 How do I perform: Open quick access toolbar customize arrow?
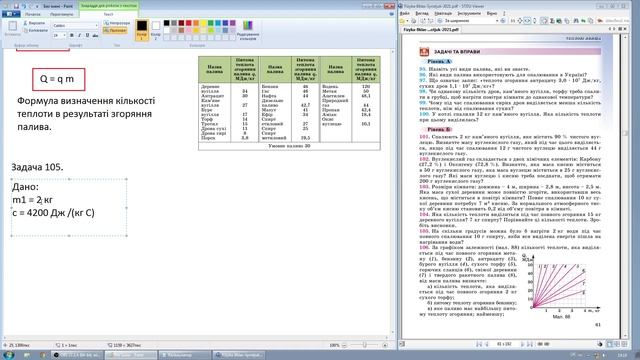(38, 6)
